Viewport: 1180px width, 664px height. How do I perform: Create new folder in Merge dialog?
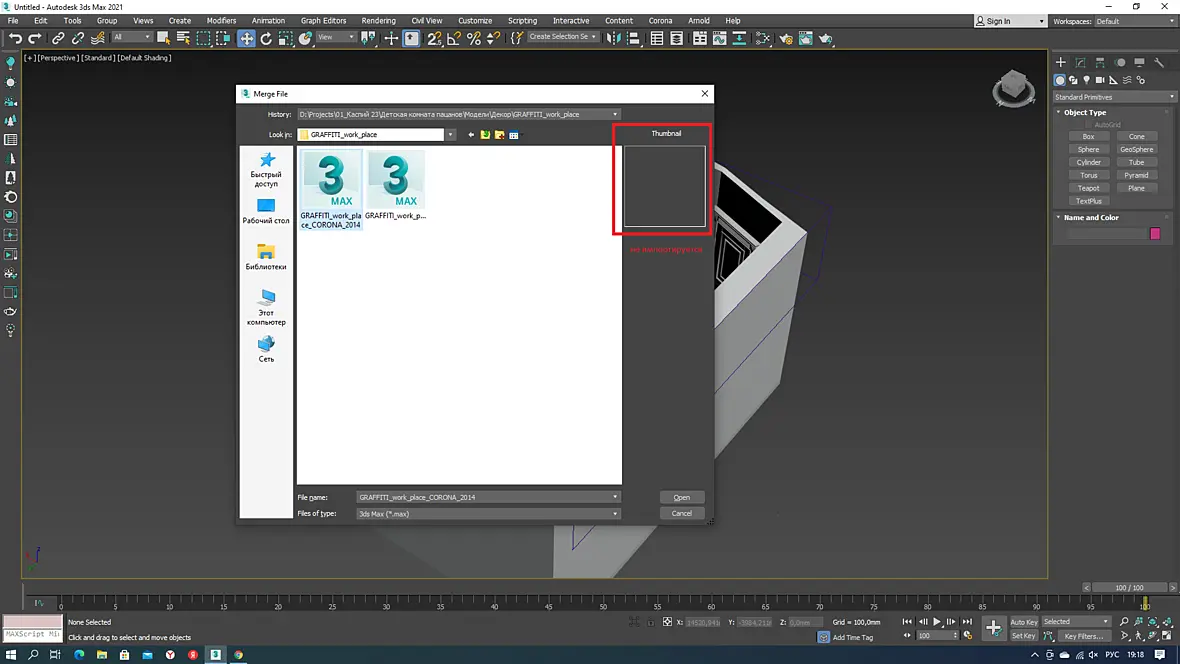(x=500, y=135)
